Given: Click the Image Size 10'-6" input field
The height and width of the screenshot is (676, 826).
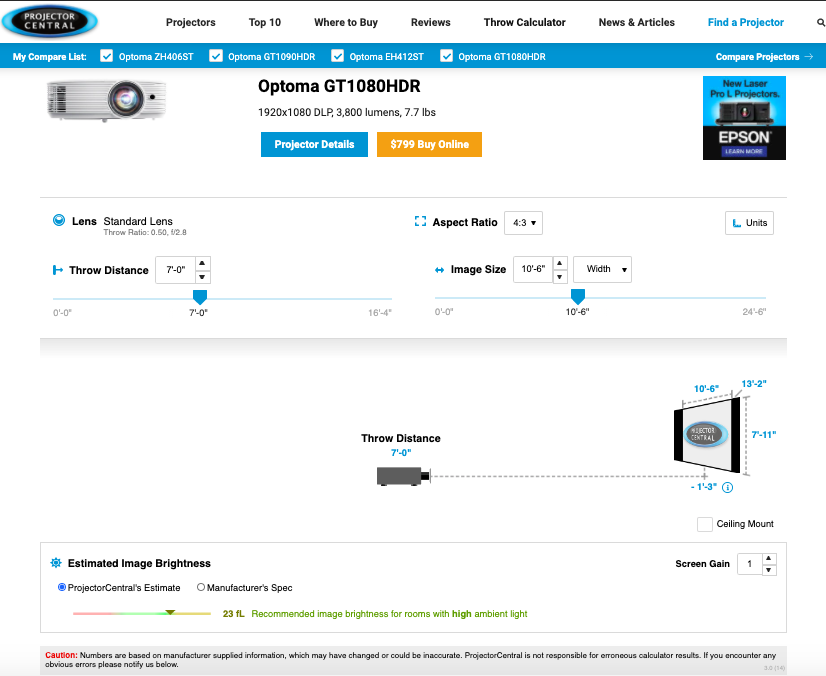Looking at the screenshot, I should pos(533,269).
